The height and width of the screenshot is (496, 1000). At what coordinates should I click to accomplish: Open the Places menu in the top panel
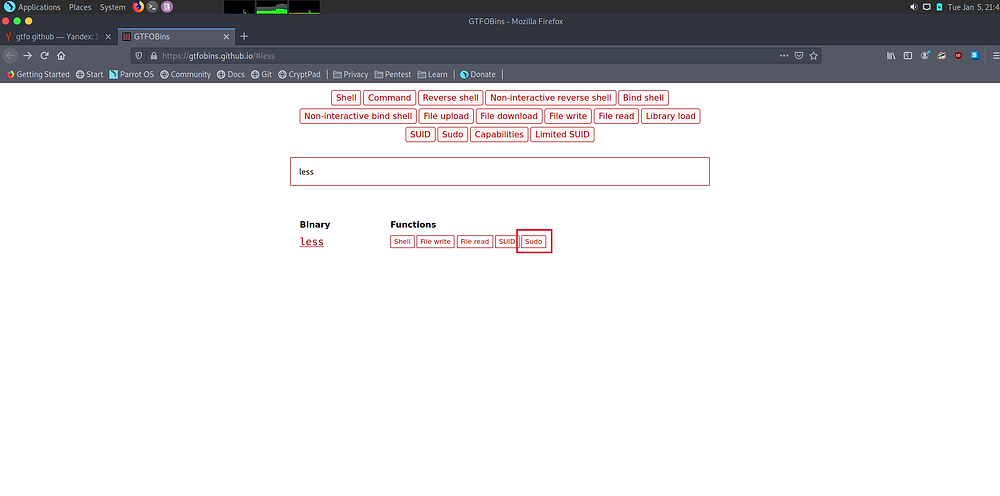(x=80, y=7)
